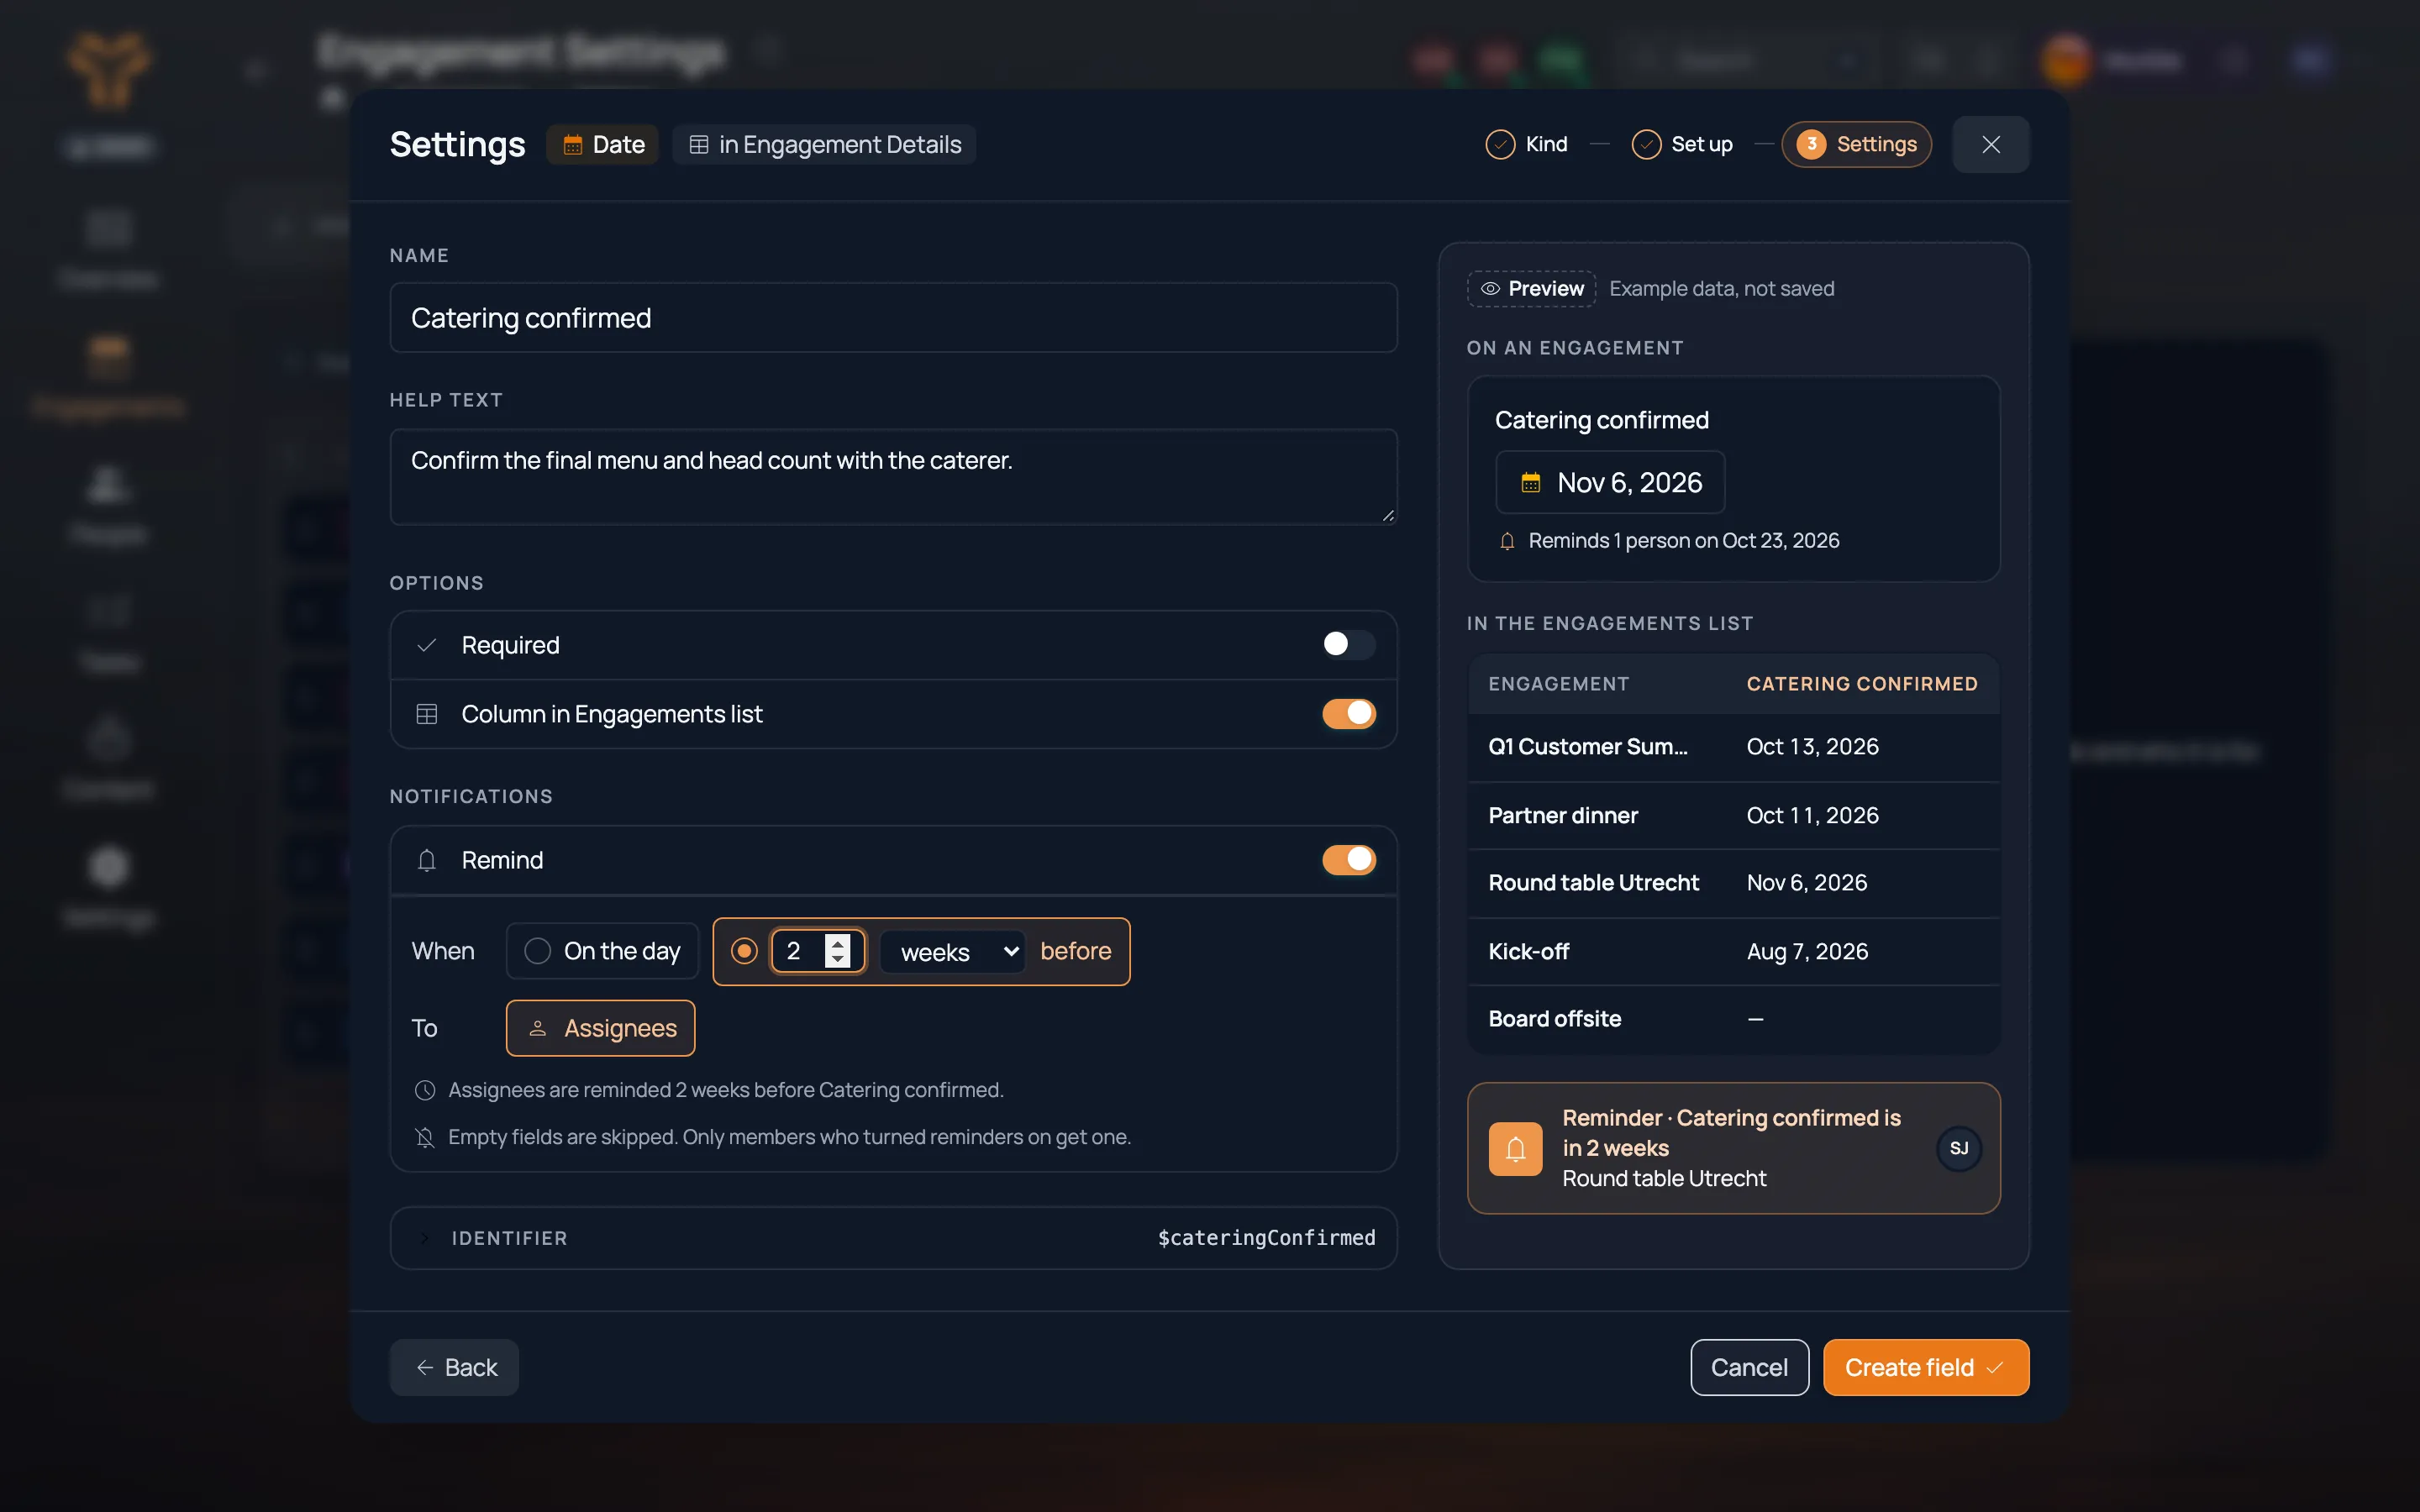This screenshot has width=2420, height=1512.
Task: Click the Assignees recipient chip
Action: (x=600, y=1028)
